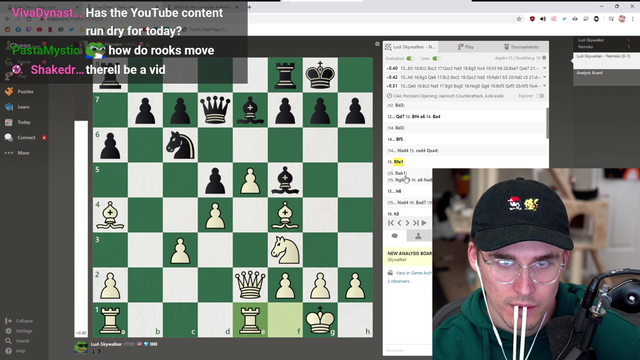
Task: Click the Ponziani Opening name link
Action: pos(448,96)
